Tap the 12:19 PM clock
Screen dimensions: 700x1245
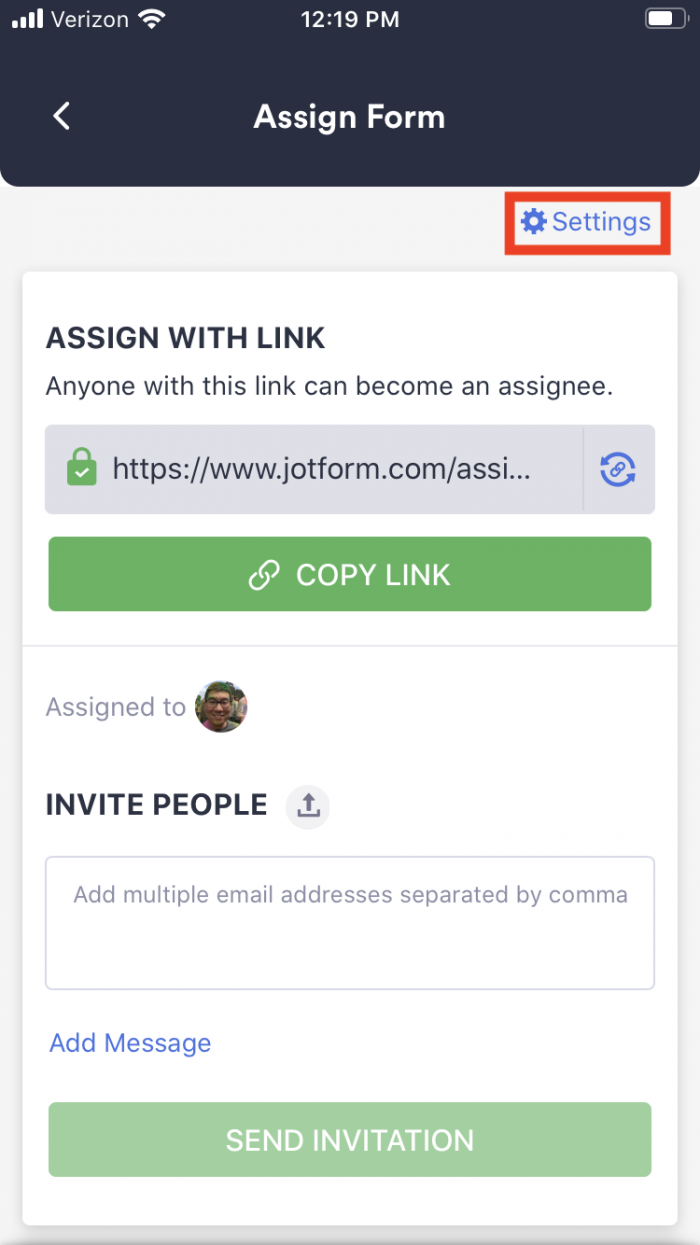349,19
